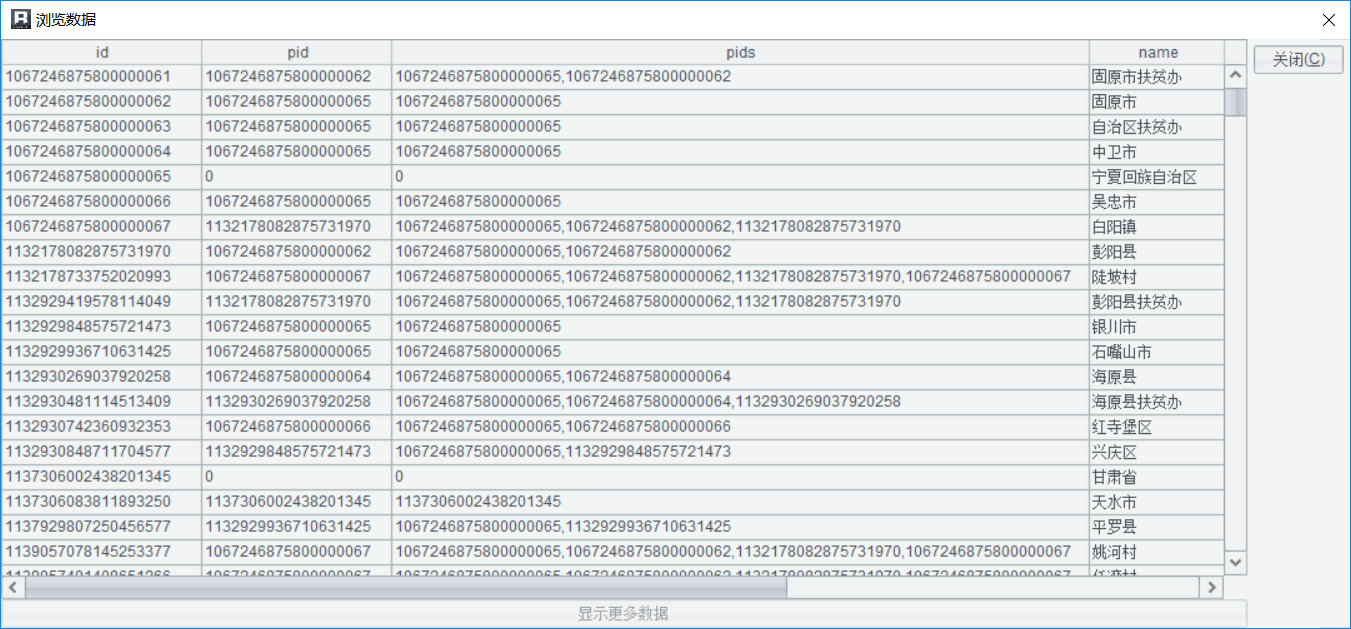Select name cell 银川市
Viewport: 1351px width, 629px height.
pyautogui.click(x=1157, y=327)
